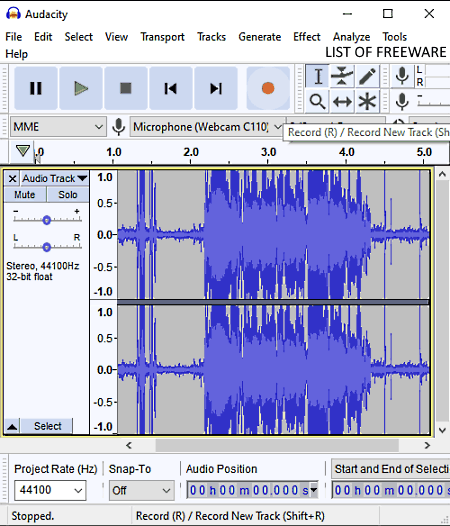Close the Audio Track with X

pyautogui.click(x=12, y=178)
